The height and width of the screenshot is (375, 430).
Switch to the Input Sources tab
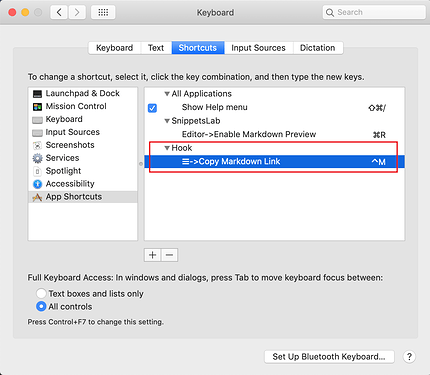258,48
